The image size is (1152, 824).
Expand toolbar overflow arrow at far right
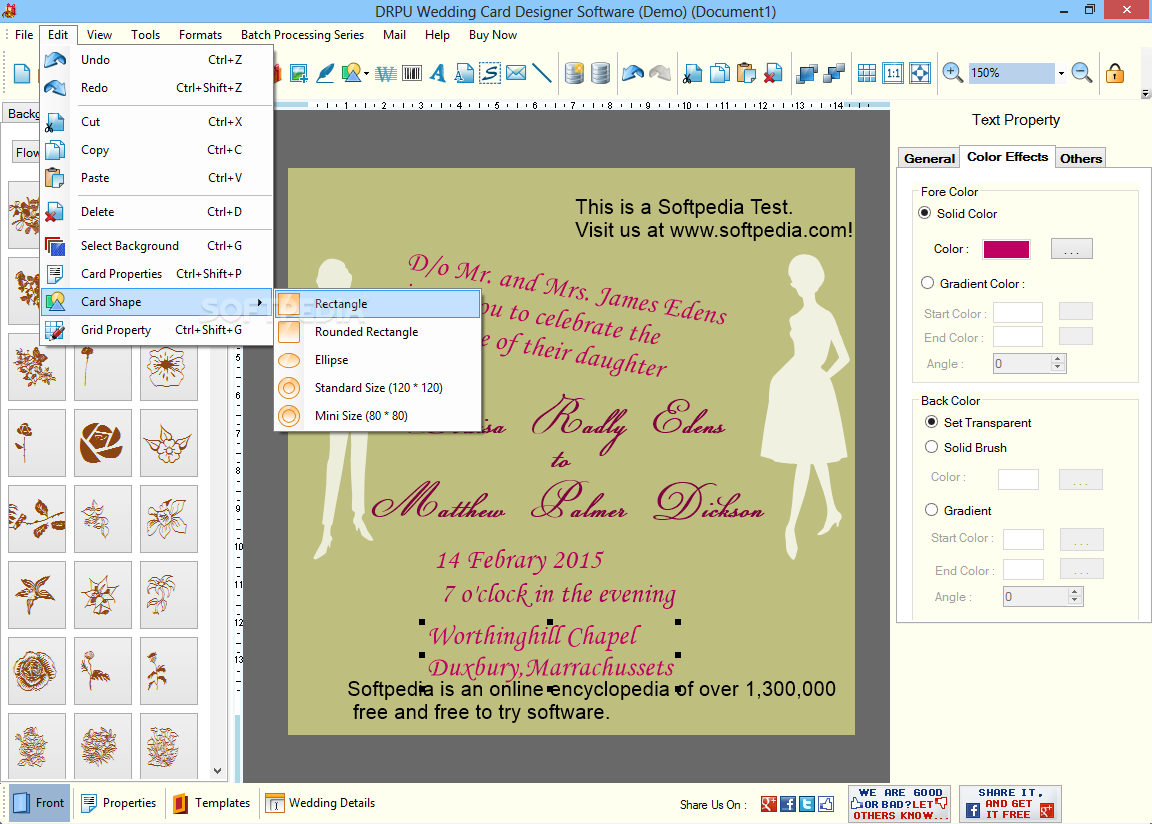pos(1145,94)
